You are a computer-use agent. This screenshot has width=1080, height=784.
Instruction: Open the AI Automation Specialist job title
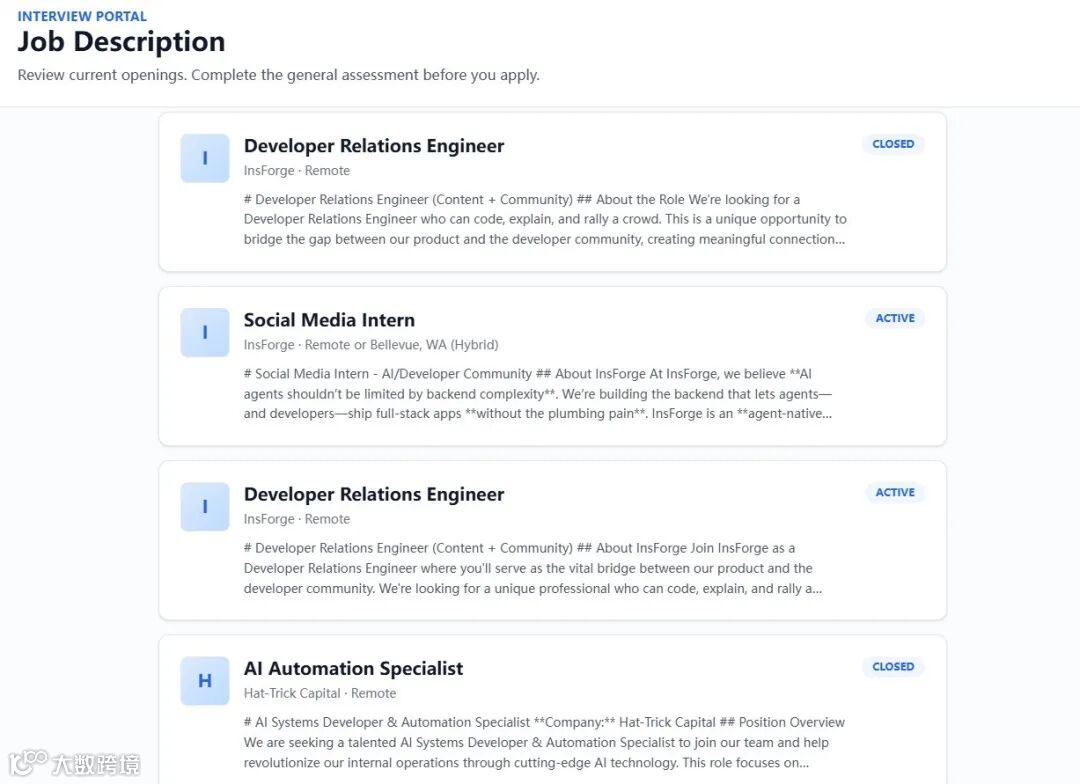[x=353, y=669]
